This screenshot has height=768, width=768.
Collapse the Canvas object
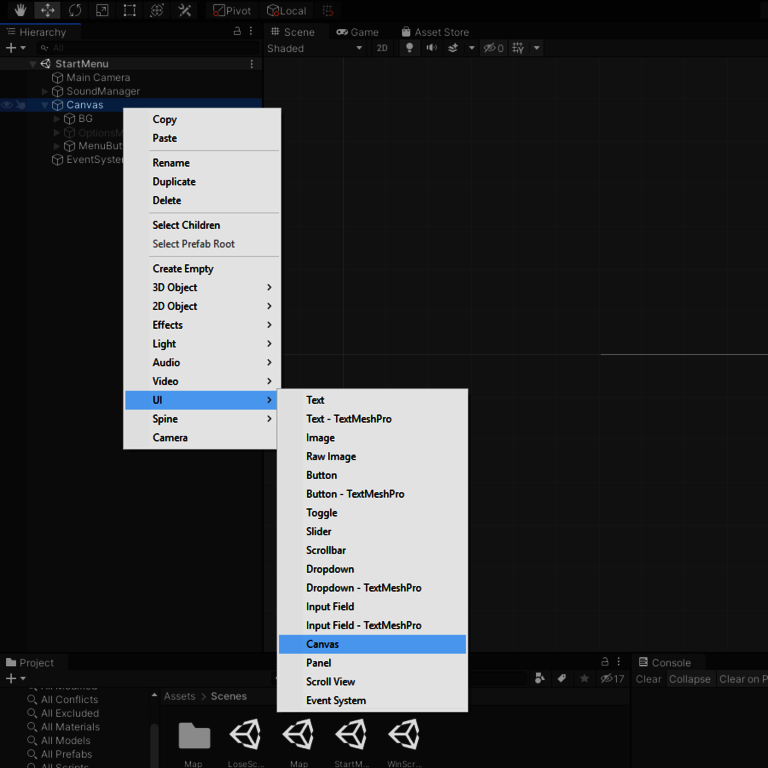pos(45,105)
